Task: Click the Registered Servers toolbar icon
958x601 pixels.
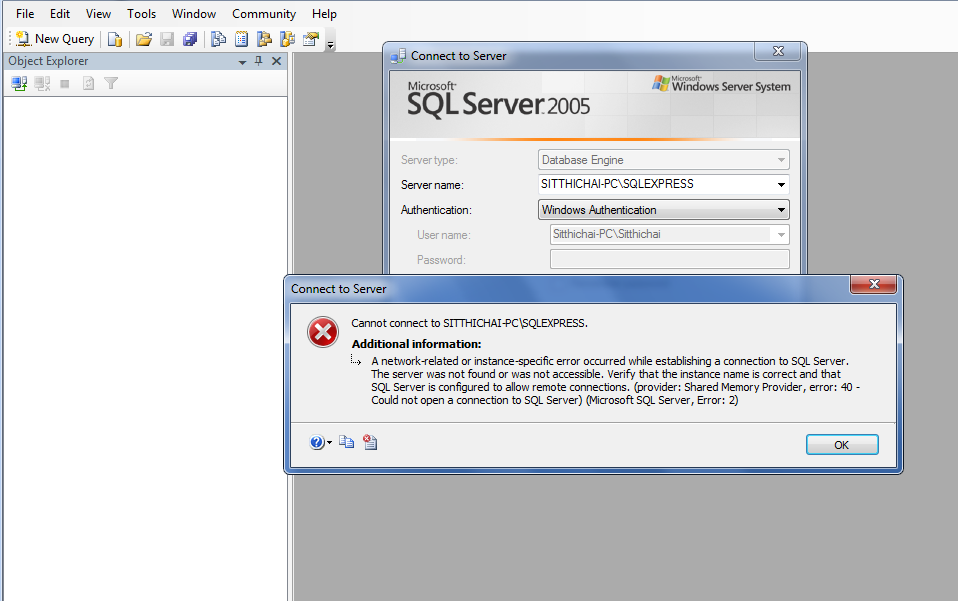Action: pyautogui.click(x=218, y=39)
